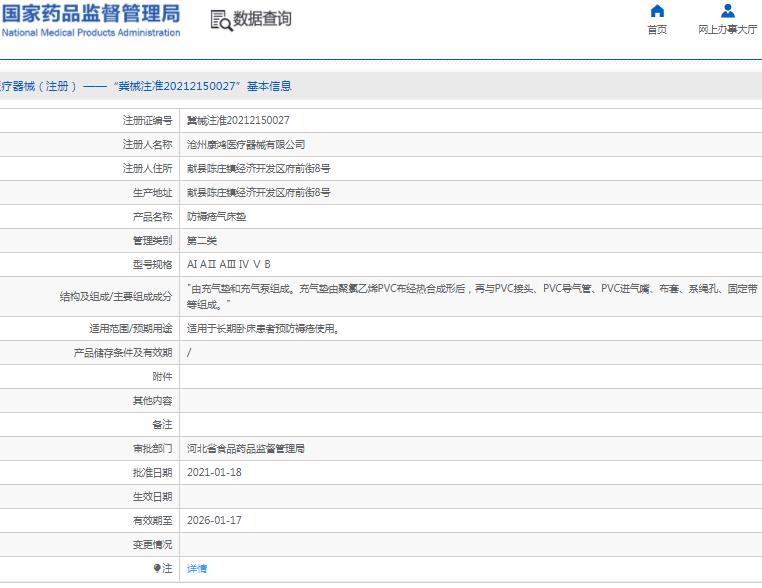Open 网上办事大厅 text link
Viewport: 762px width, 588px height.
point(727,30)
